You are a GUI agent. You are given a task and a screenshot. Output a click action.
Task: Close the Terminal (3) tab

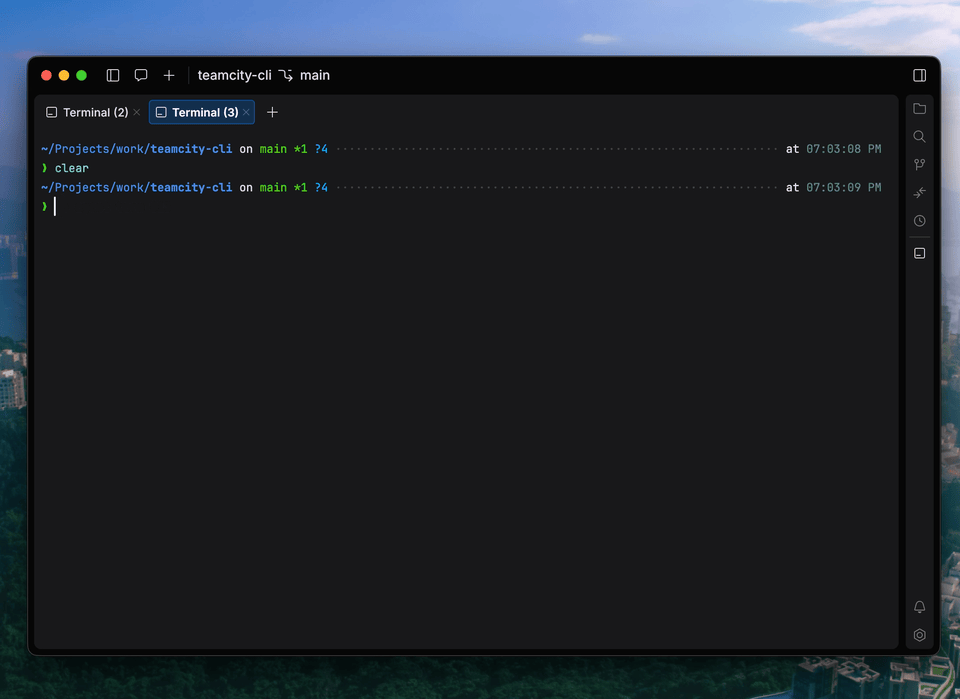tap(246, 112)
